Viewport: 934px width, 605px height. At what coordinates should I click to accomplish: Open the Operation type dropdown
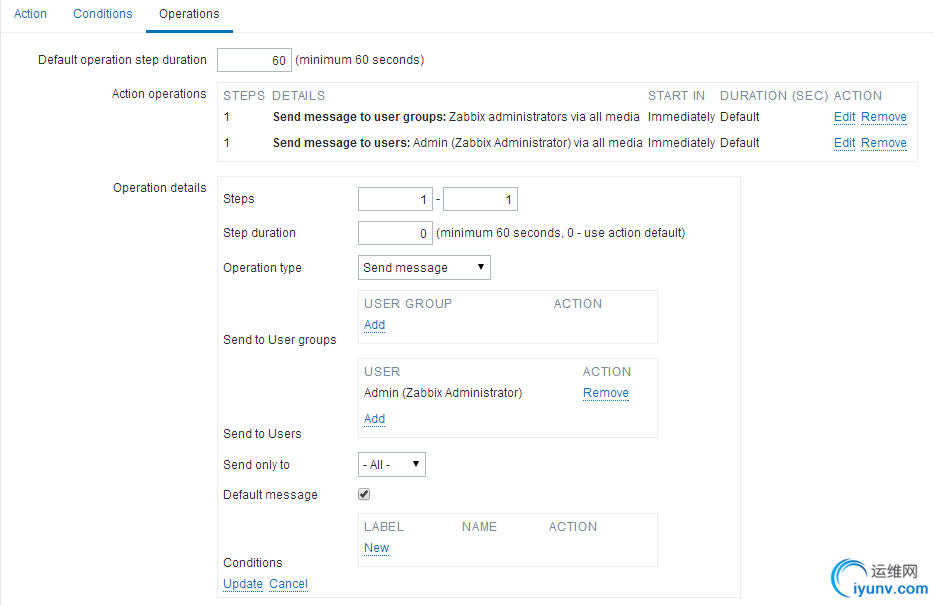424,268
